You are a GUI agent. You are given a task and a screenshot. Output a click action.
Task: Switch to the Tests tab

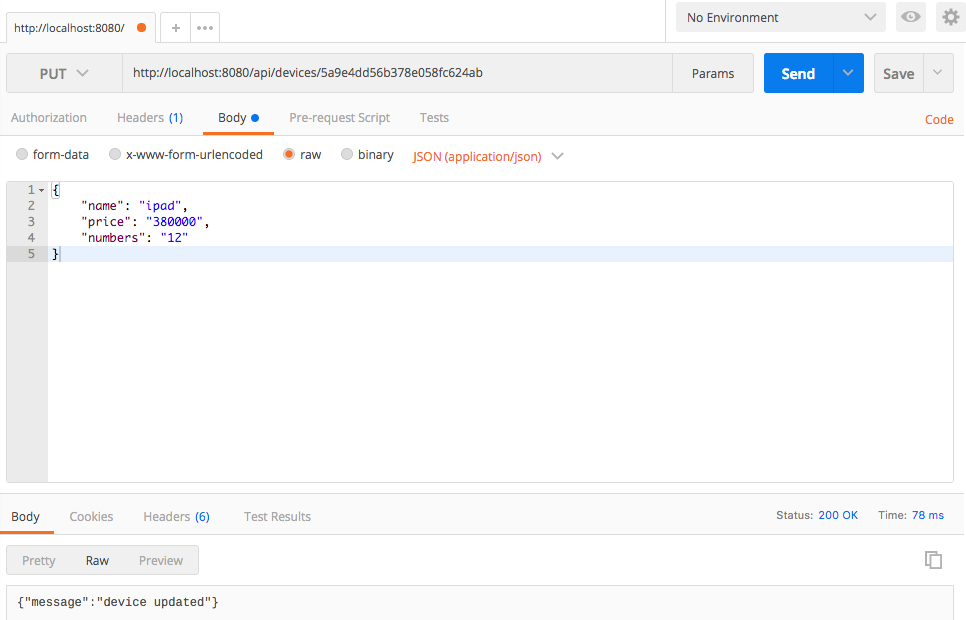(434, 118)
